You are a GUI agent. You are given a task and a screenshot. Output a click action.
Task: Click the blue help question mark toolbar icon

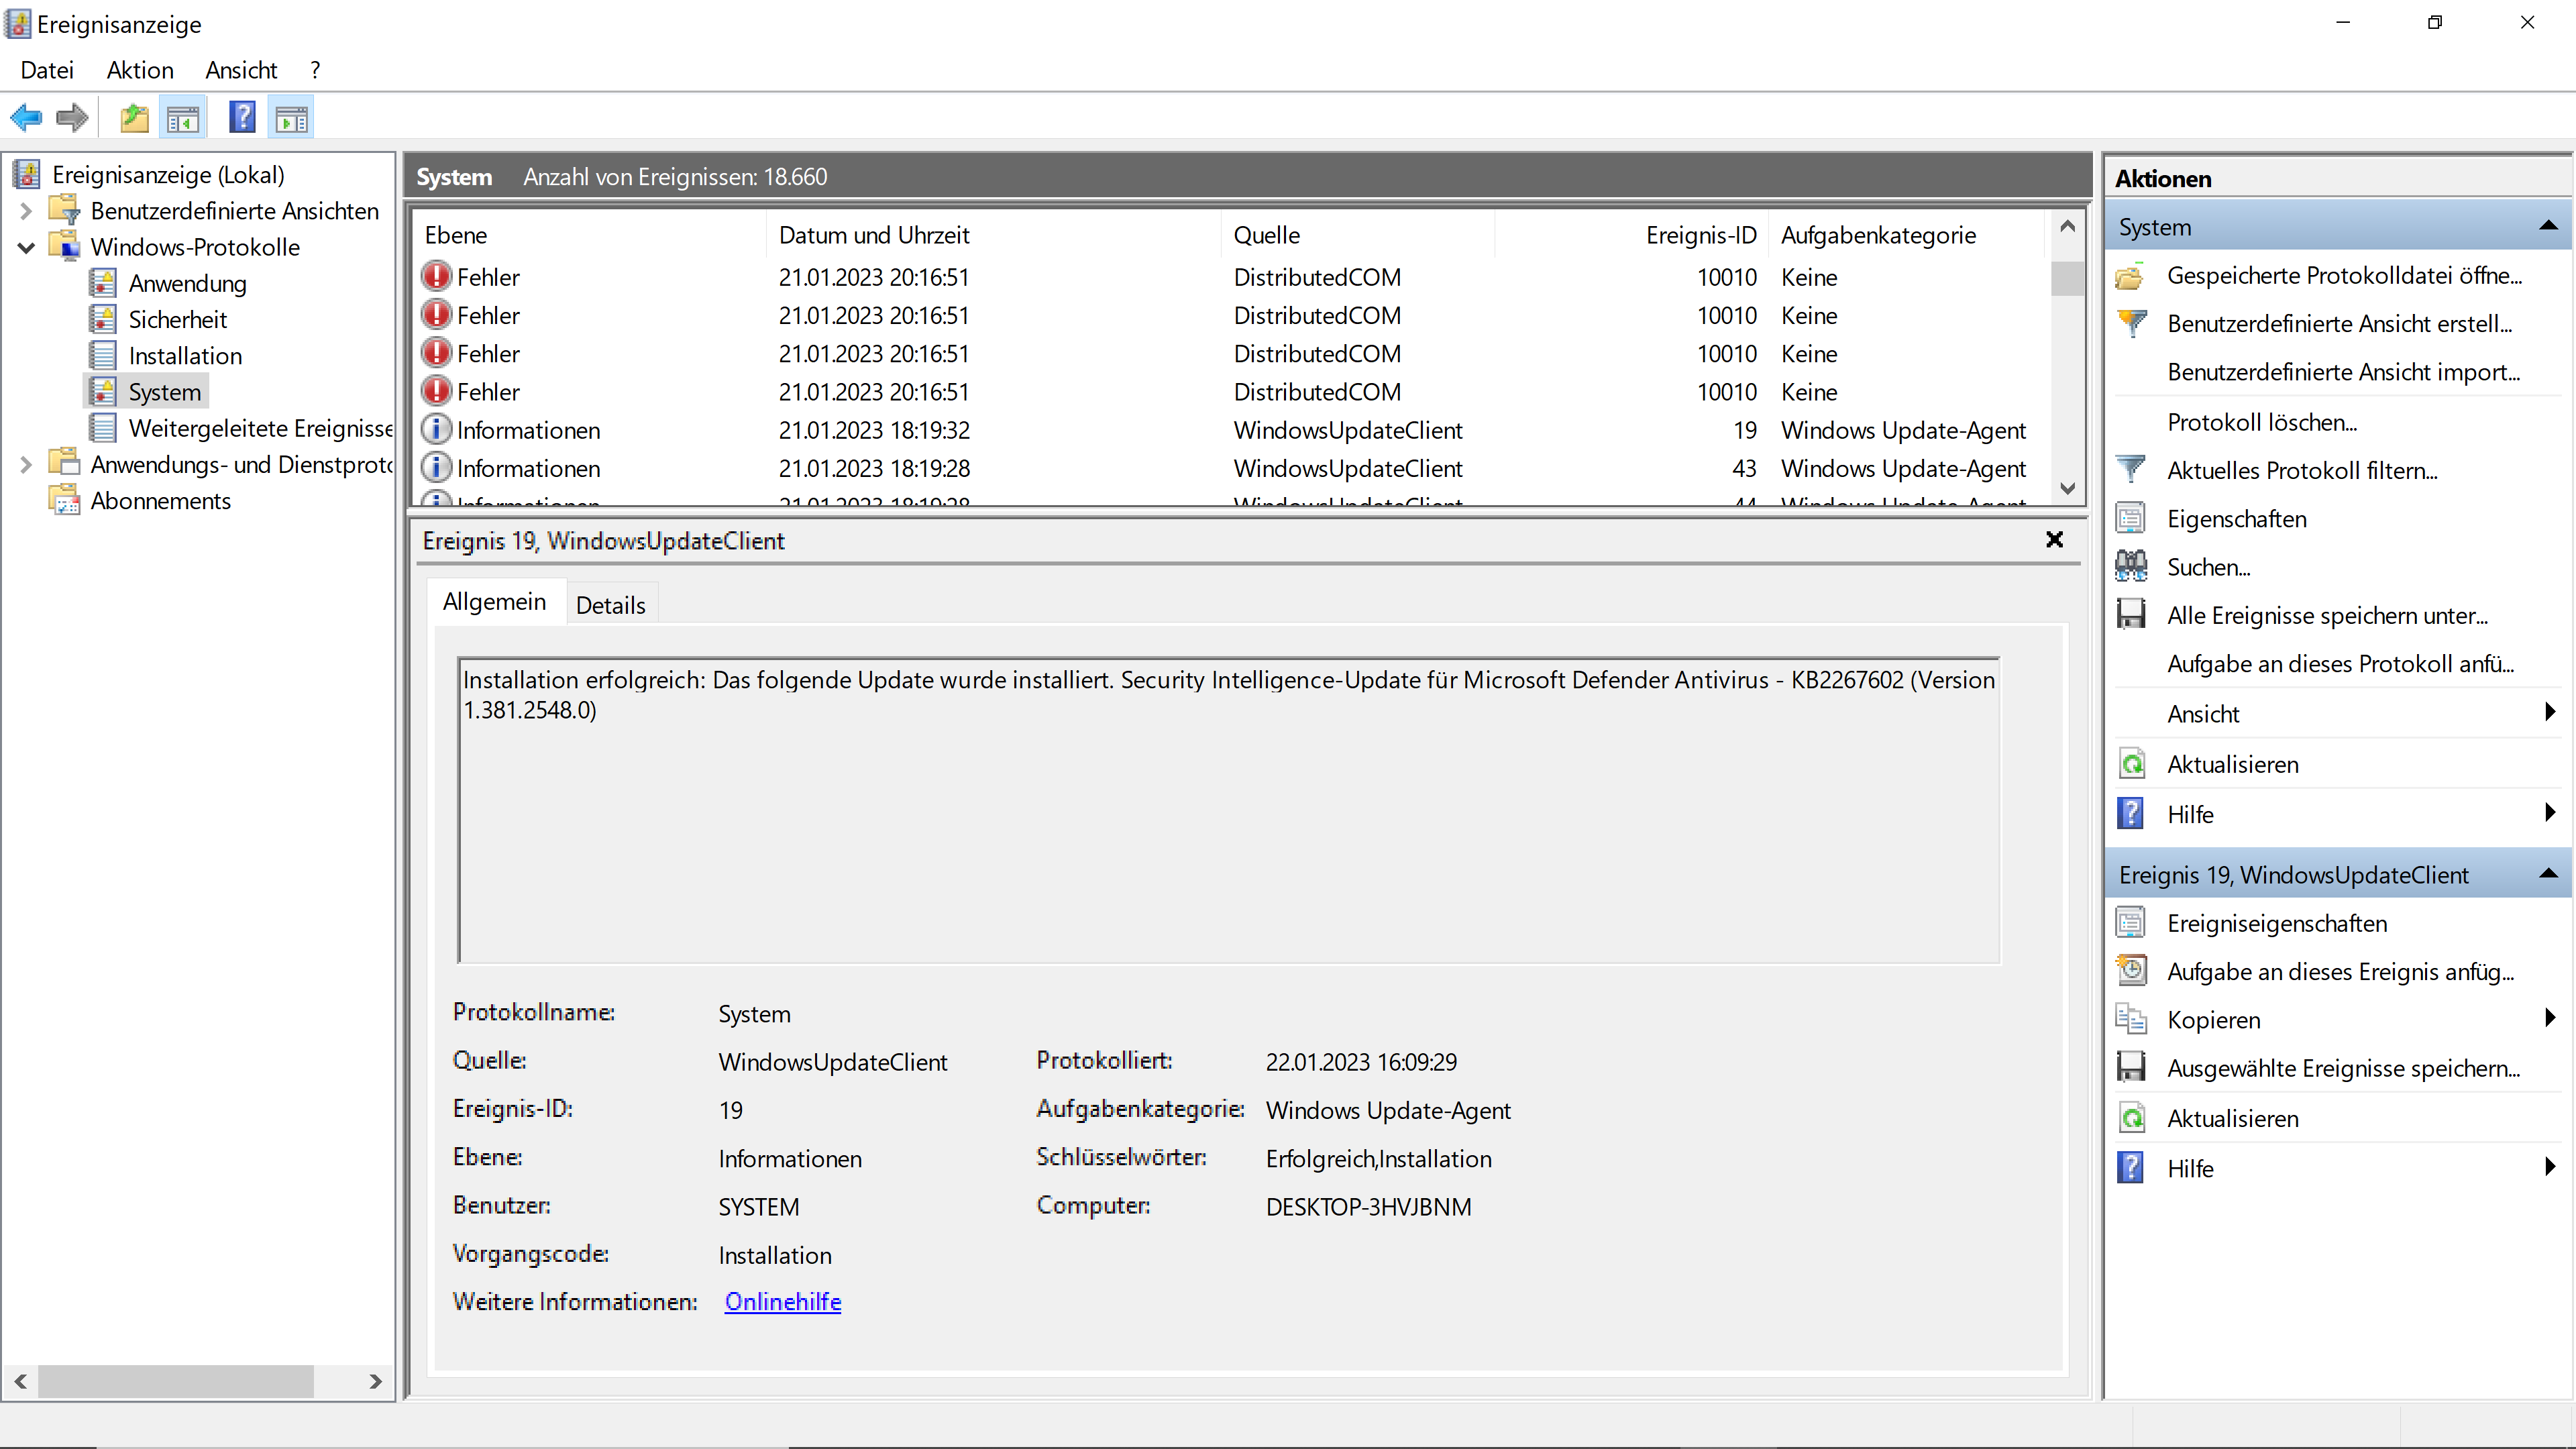point(242,118)
